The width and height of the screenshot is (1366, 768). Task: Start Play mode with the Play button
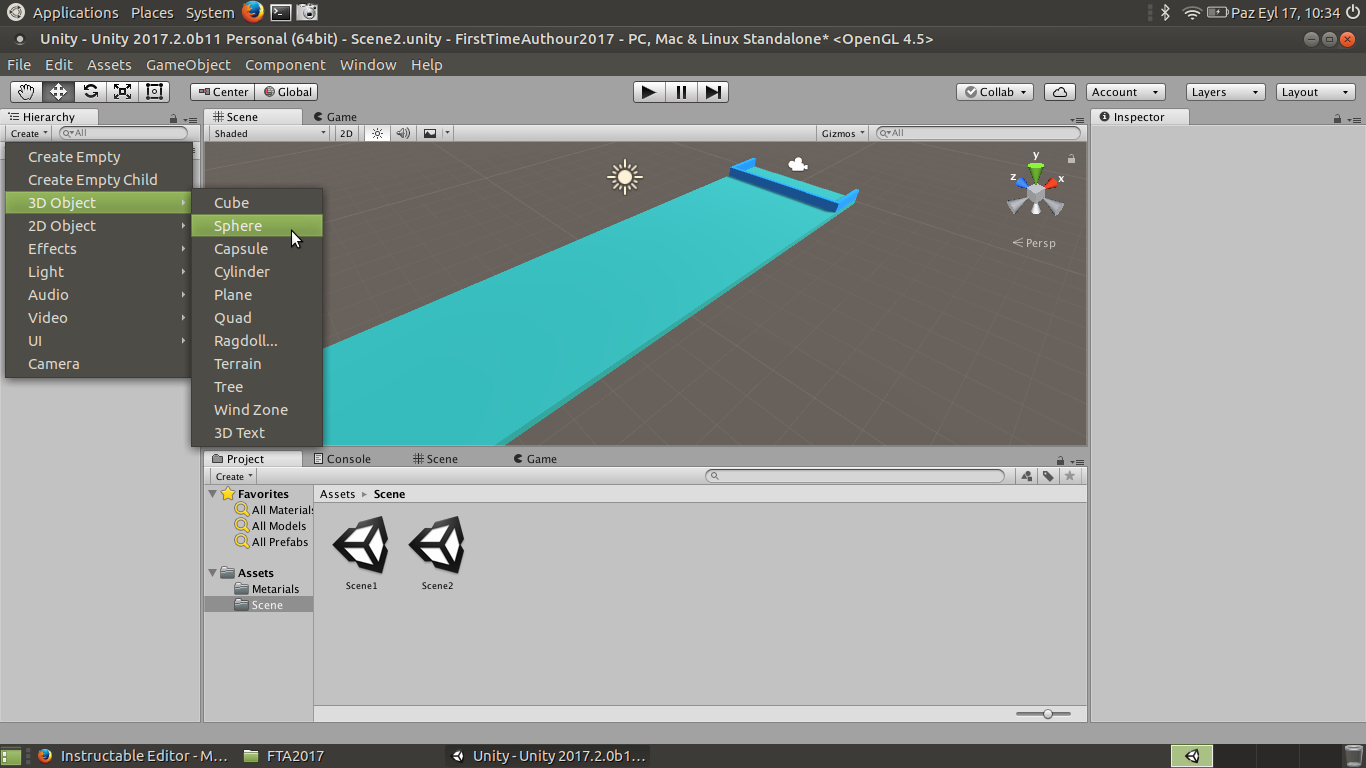(x=649, y=92)
